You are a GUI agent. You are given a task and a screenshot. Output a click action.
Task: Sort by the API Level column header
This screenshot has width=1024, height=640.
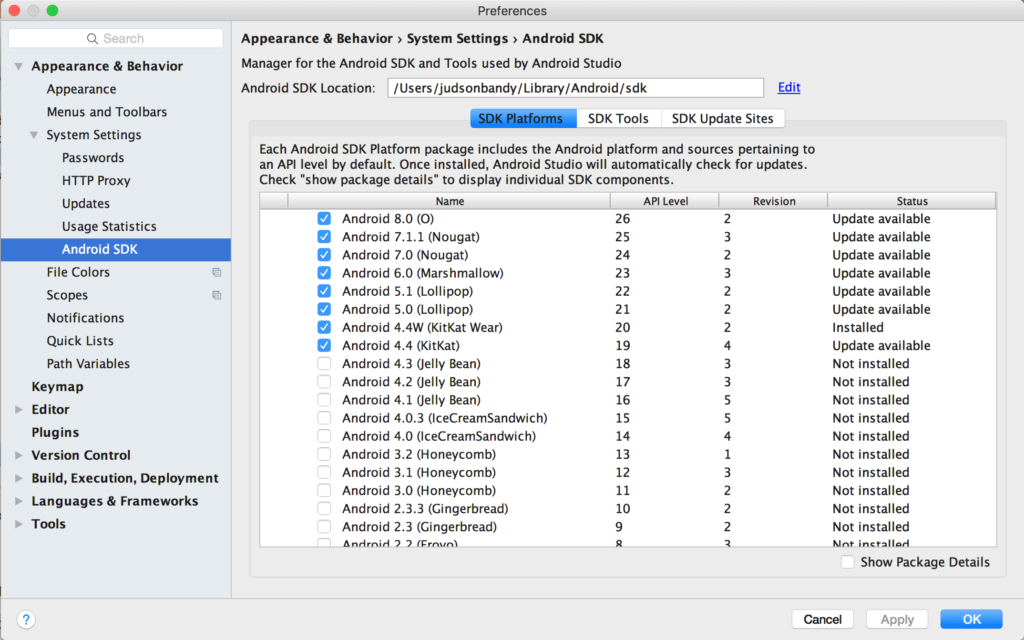665,201
